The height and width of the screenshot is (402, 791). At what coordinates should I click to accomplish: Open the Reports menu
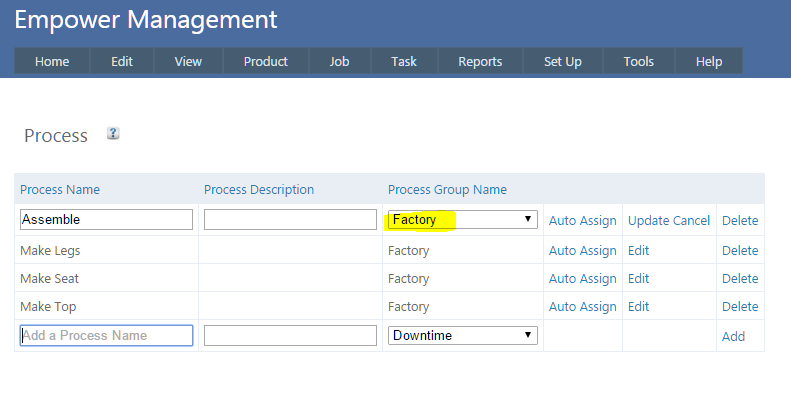(x=480, y=61)
